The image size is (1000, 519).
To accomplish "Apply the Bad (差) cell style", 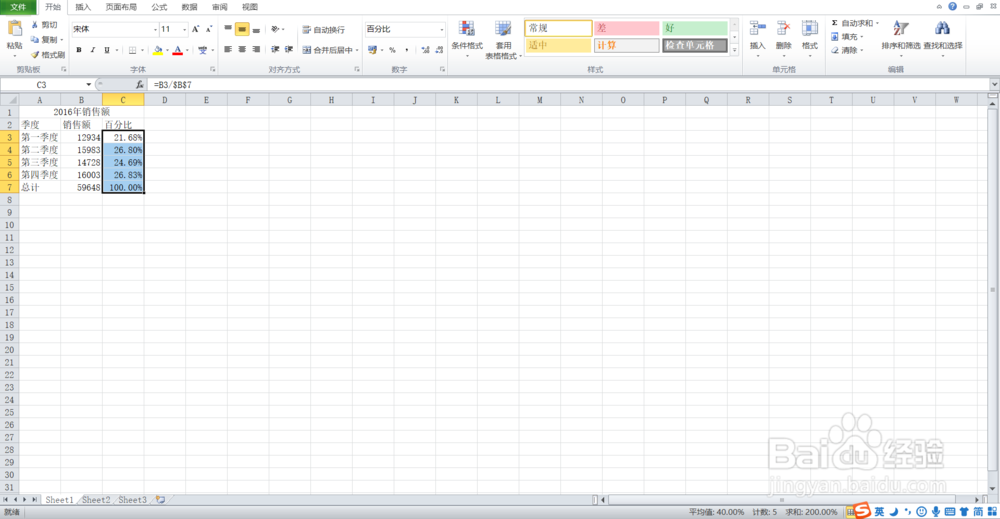I will pos(626,28).
